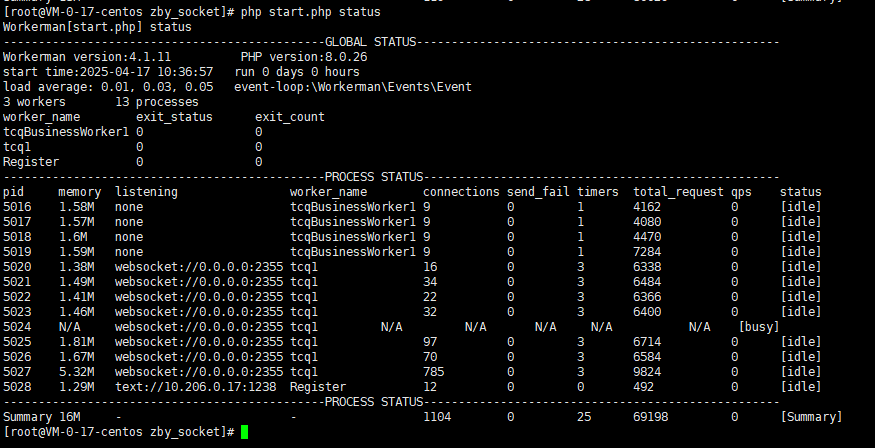Viewport: 875px width, 448px height.
Task: Click 'load average: 0.01, 0.03, 0.05' text
Action: click(x=108, y=87)
